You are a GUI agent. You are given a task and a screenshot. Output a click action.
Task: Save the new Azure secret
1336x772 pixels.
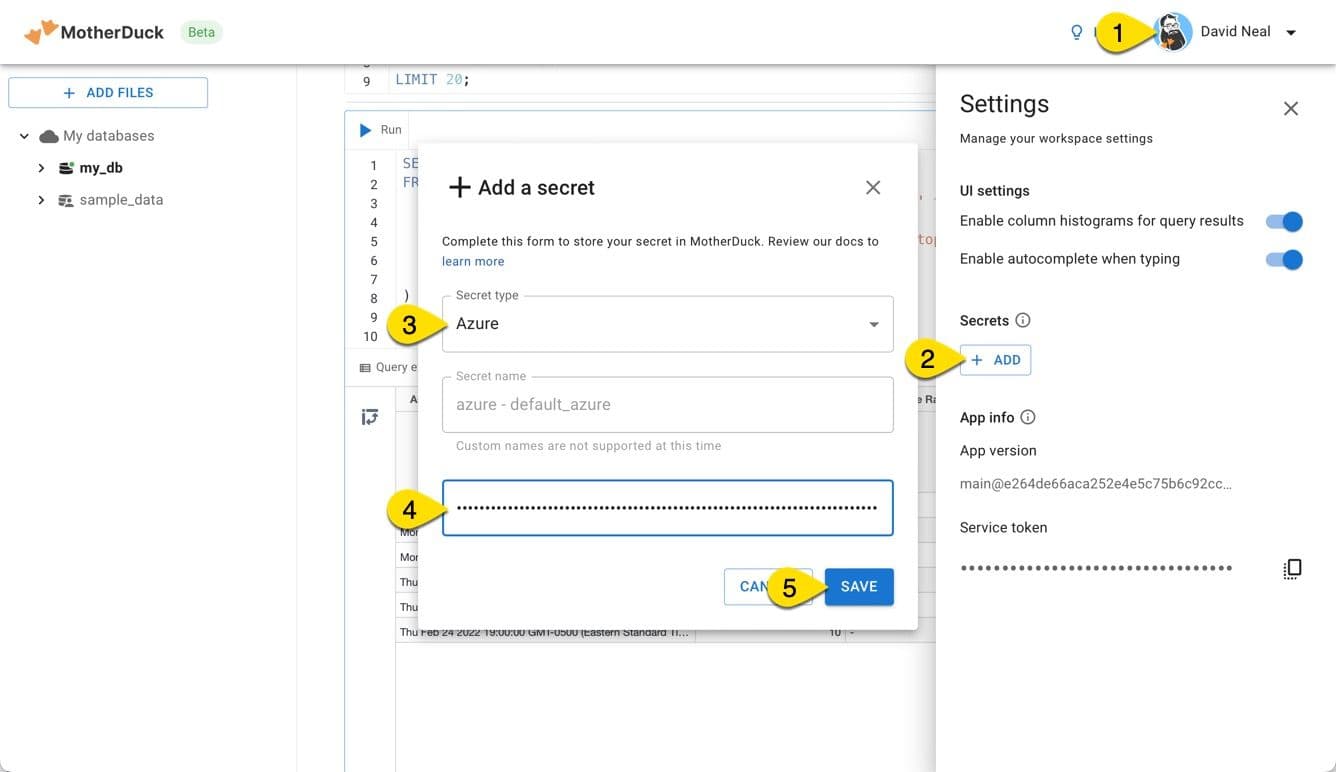(x=858, y=586)
